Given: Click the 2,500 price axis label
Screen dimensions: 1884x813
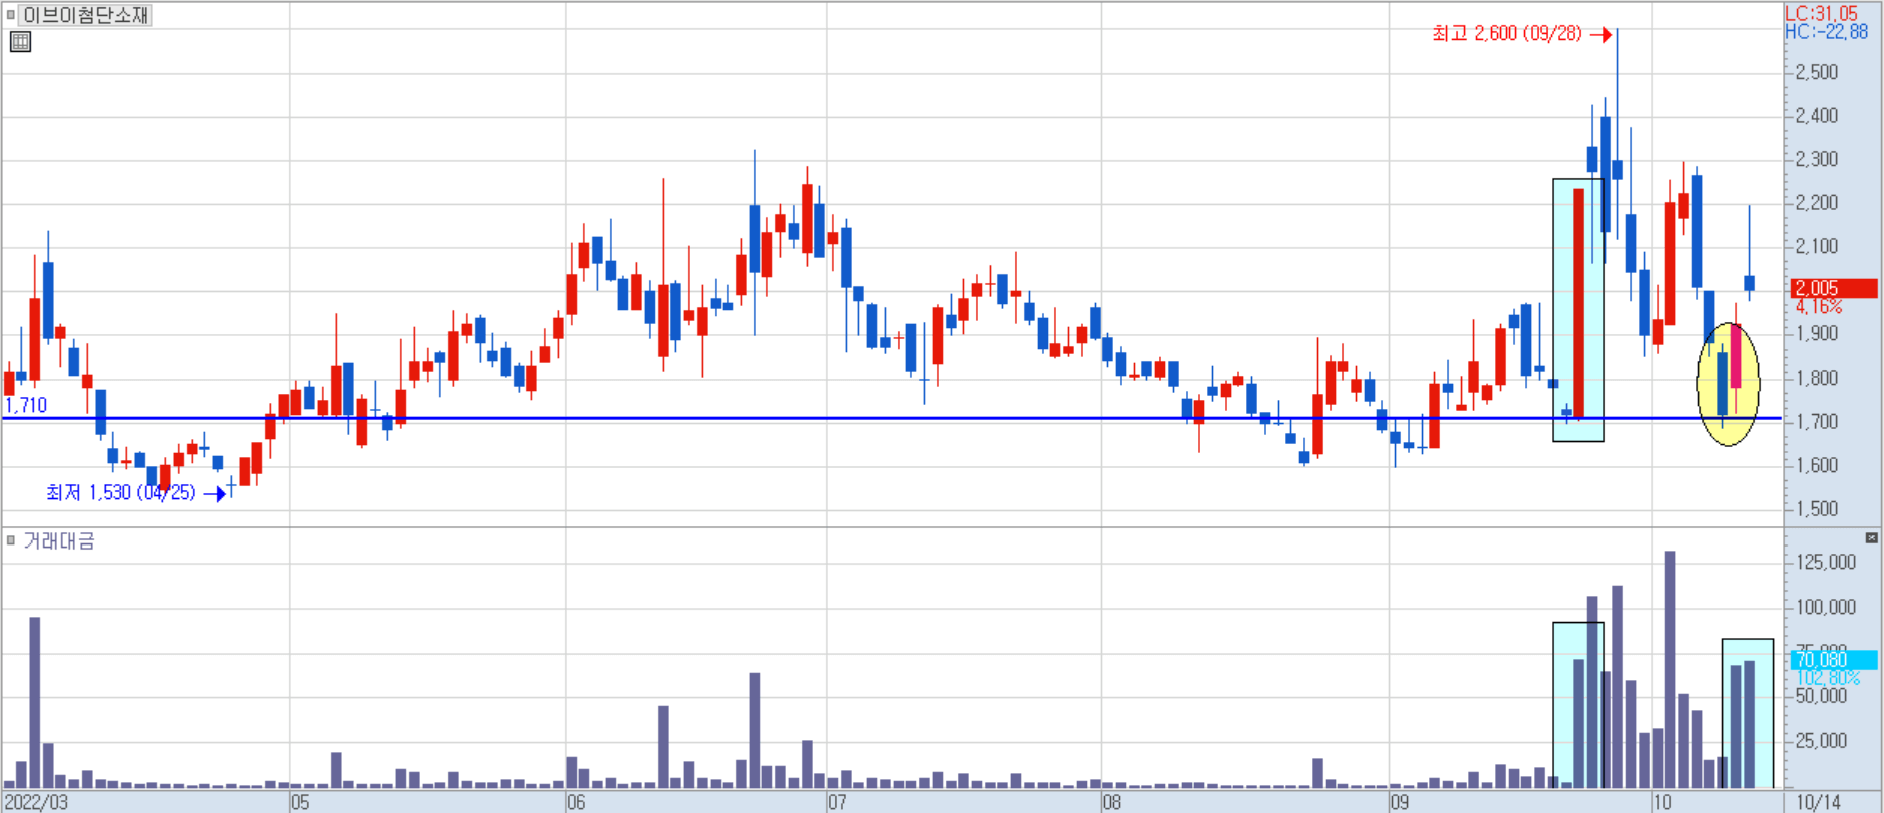Looking at the screenshot, I should coord(1817,72).
